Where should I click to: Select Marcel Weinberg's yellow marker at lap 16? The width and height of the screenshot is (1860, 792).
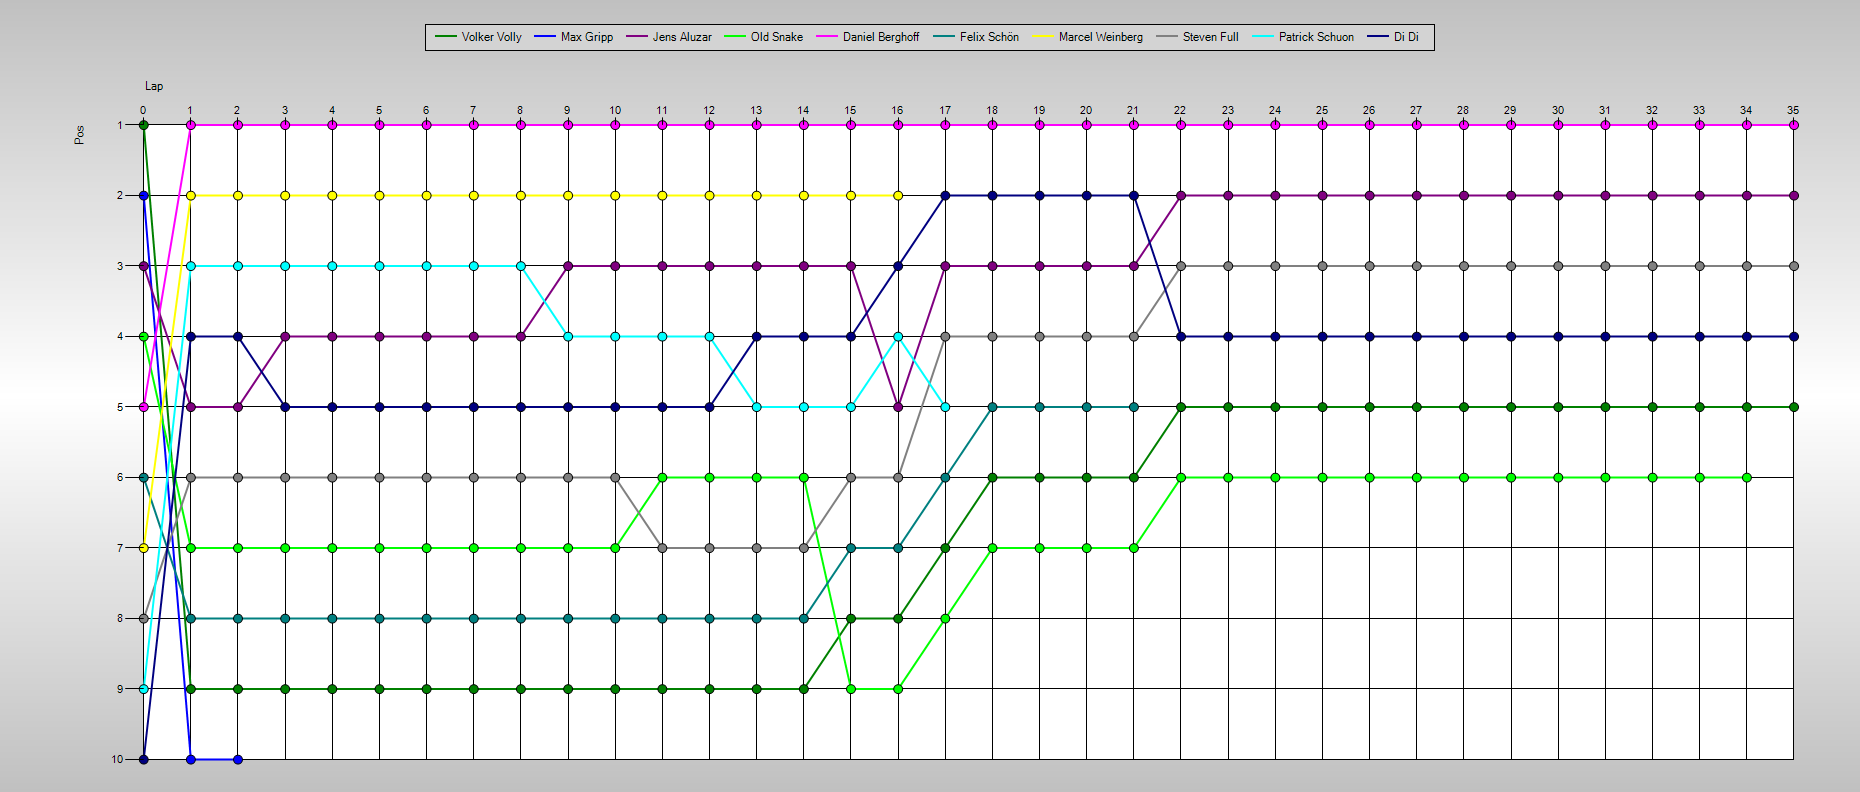pyautogui.click(x=898, y=196)
